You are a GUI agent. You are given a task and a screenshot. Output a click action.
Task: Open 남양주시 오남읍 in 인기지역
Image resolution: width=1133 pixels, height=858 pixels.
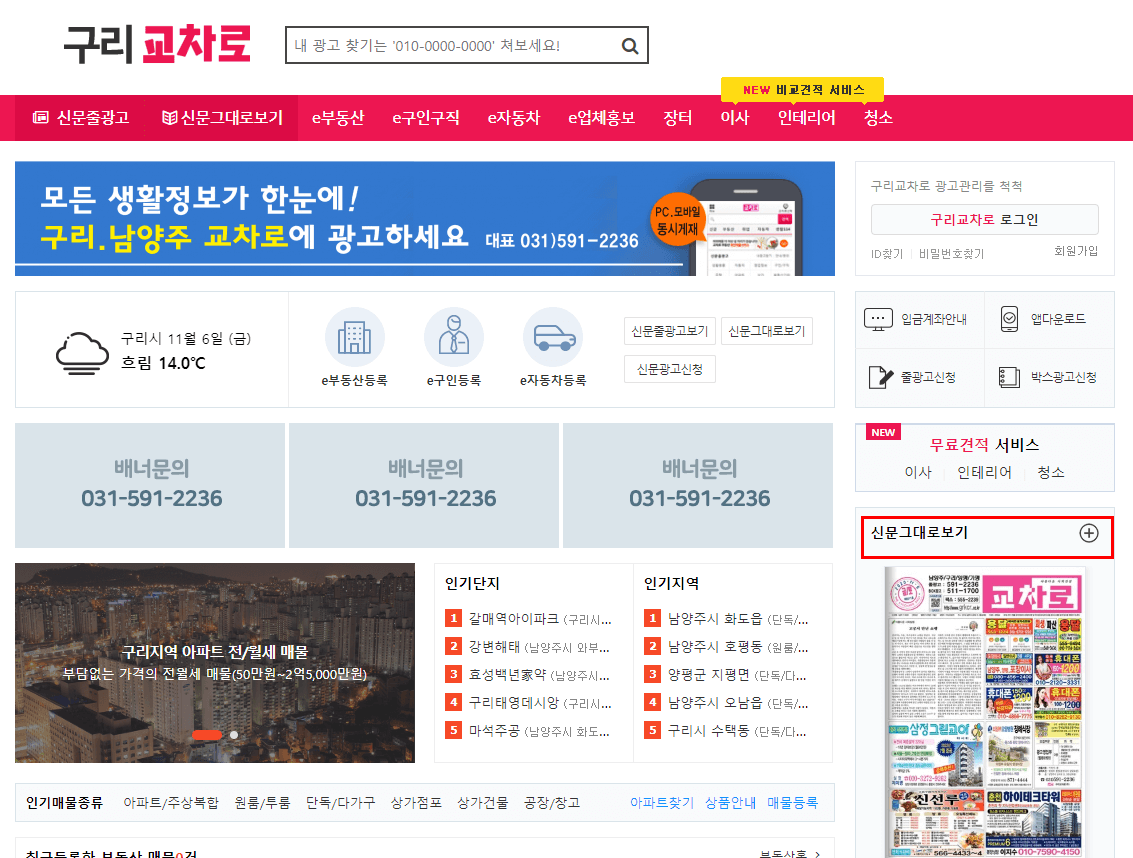(x=738, y=703)
